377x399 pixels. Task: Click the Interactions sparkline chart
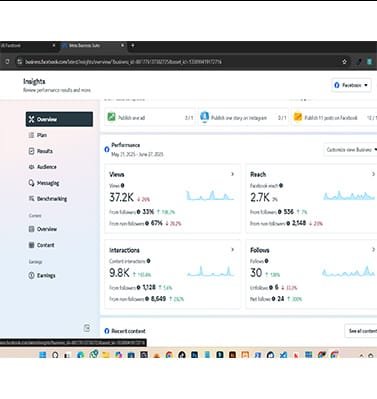tap(210, 271)
